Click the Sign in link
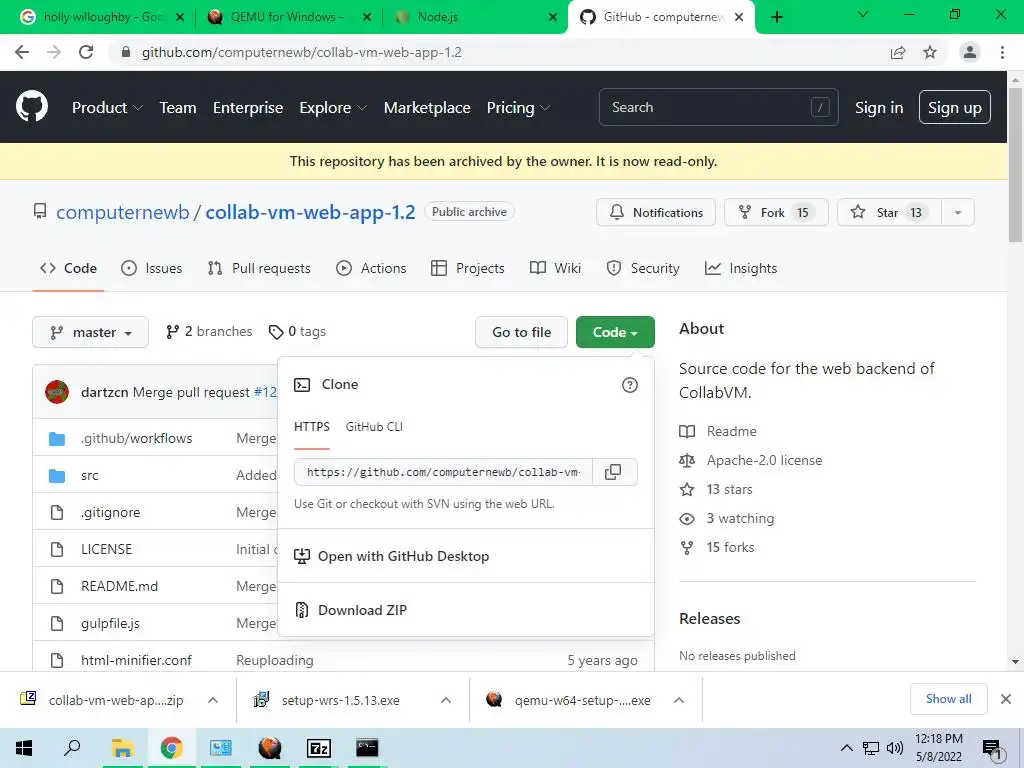The image size is (1024, 768). click(879, 108)
